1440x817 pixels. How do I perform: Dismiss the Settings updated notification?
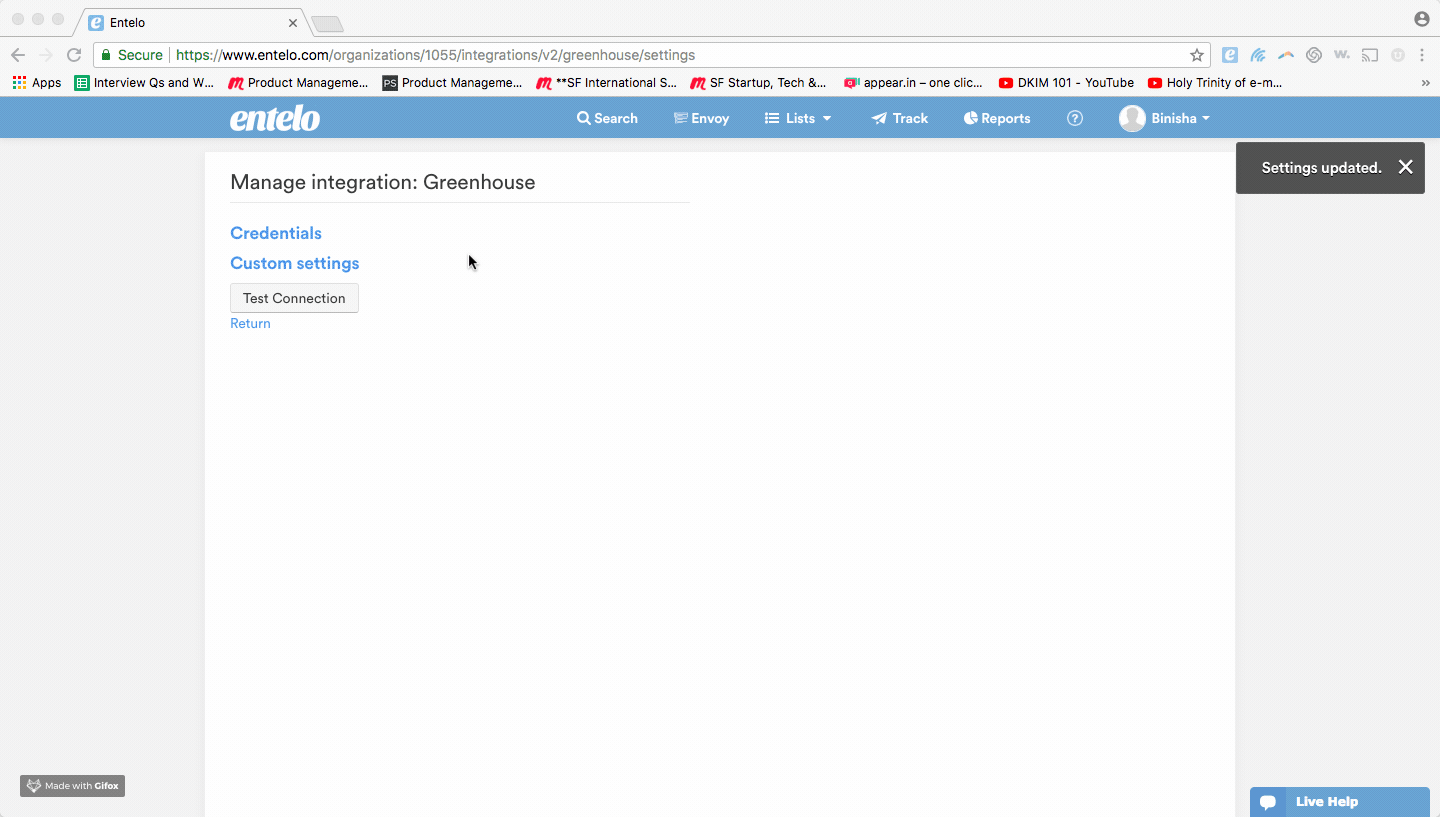1405,167
